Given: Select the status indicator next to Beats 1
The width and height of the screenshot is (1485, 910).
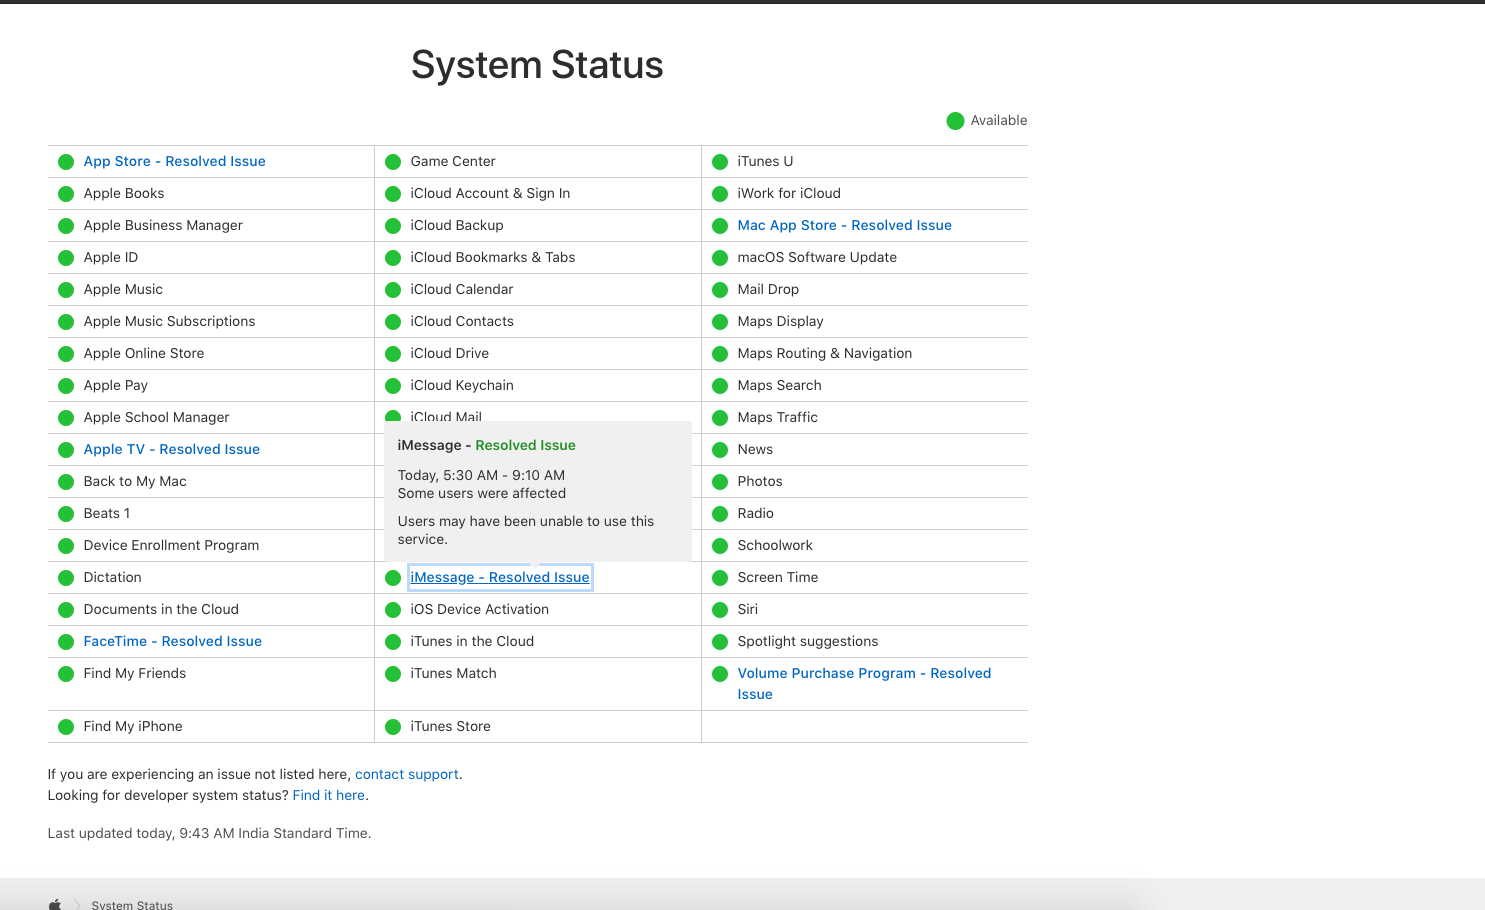Looking at the screenshot, I should coord(66,514).
